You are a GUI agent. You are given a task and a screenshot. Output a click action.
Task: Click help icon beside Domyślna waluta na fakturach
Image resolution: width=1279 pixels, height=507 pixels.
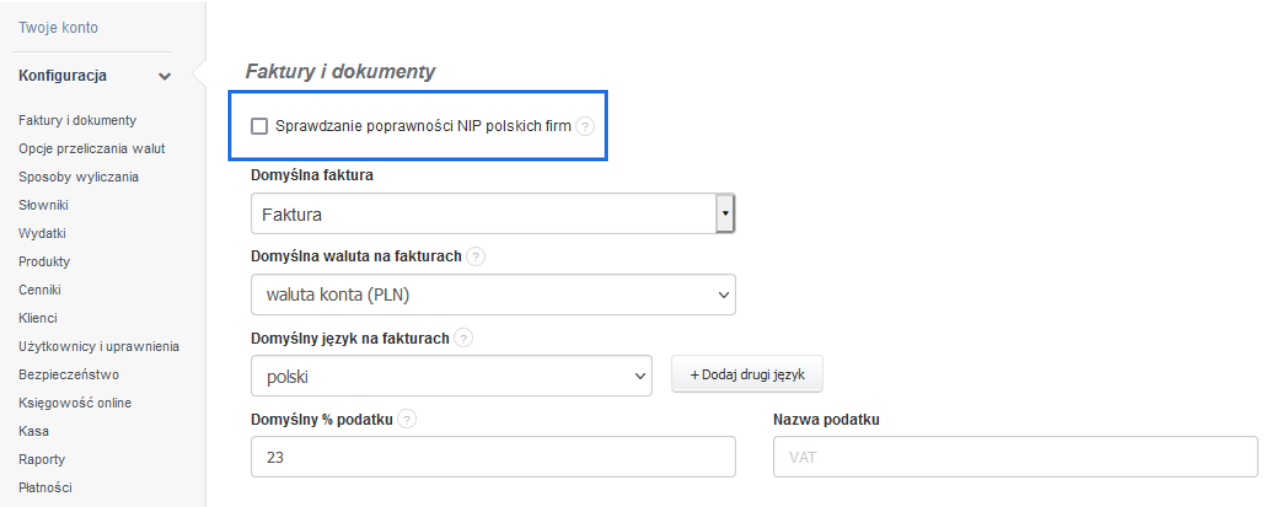point(475,257)
